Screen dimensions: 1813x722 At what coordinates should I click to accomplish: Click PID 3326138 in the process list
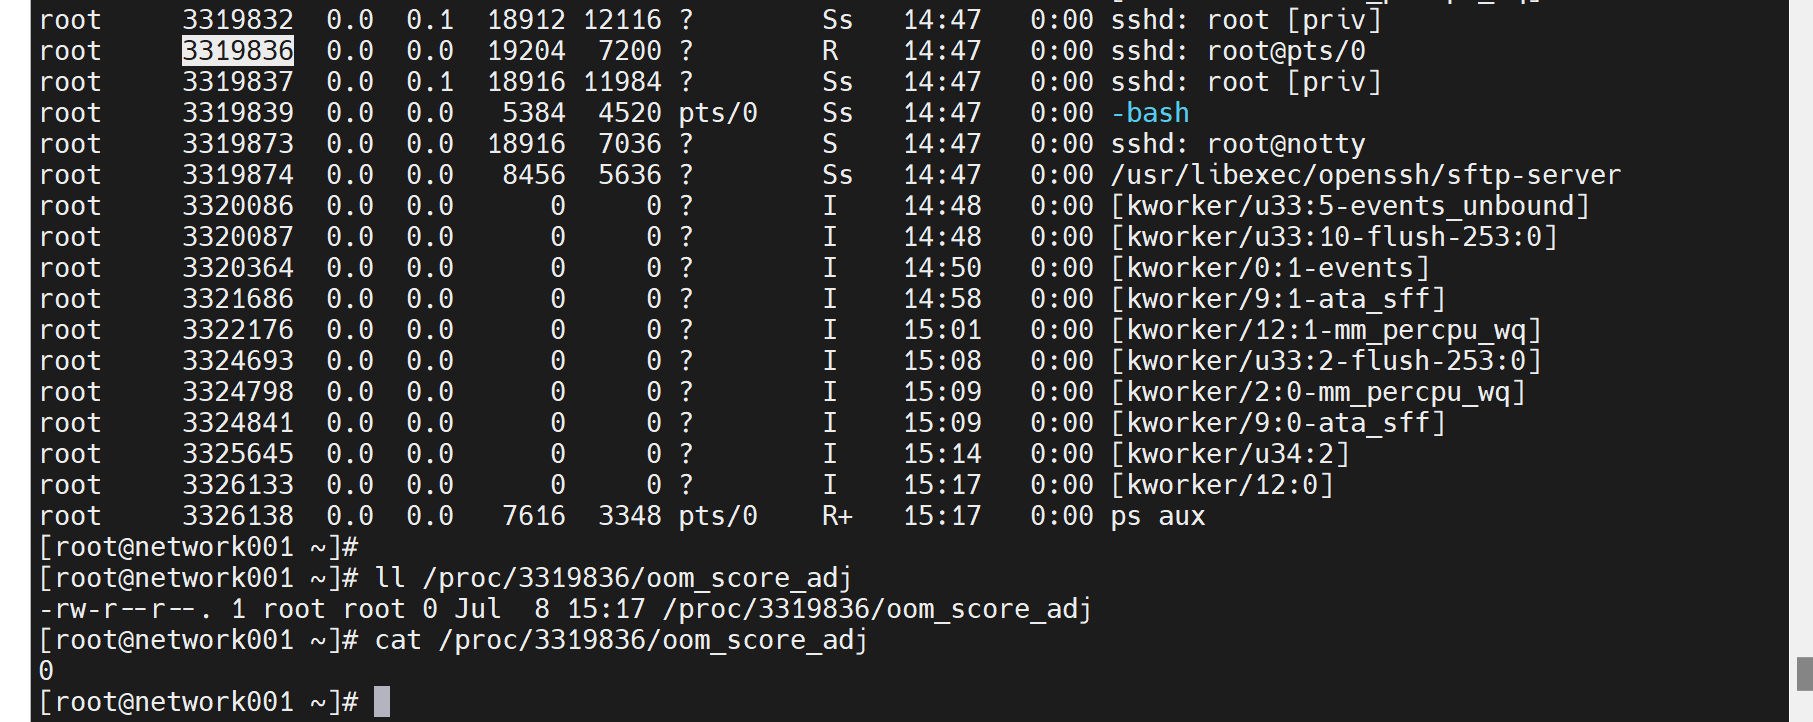[237, 516]
